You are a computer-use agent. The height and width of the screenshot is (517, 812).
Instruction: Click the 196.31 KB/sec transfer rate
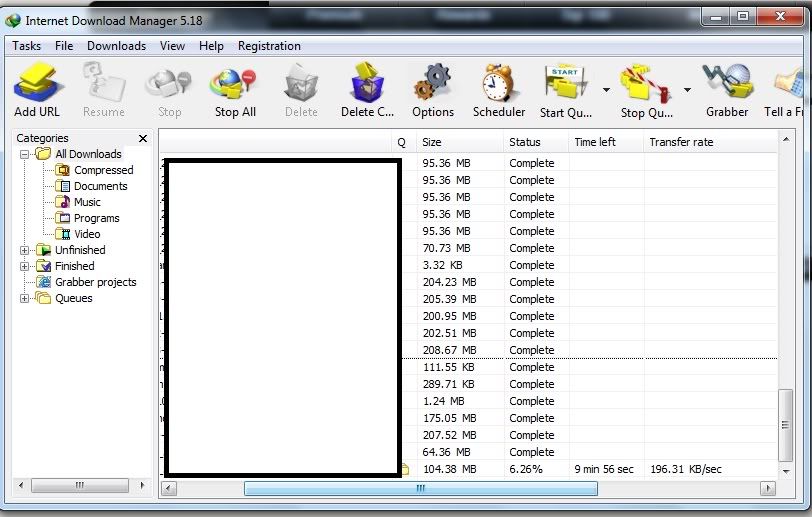pyautogui.click(x=686, y=469)
